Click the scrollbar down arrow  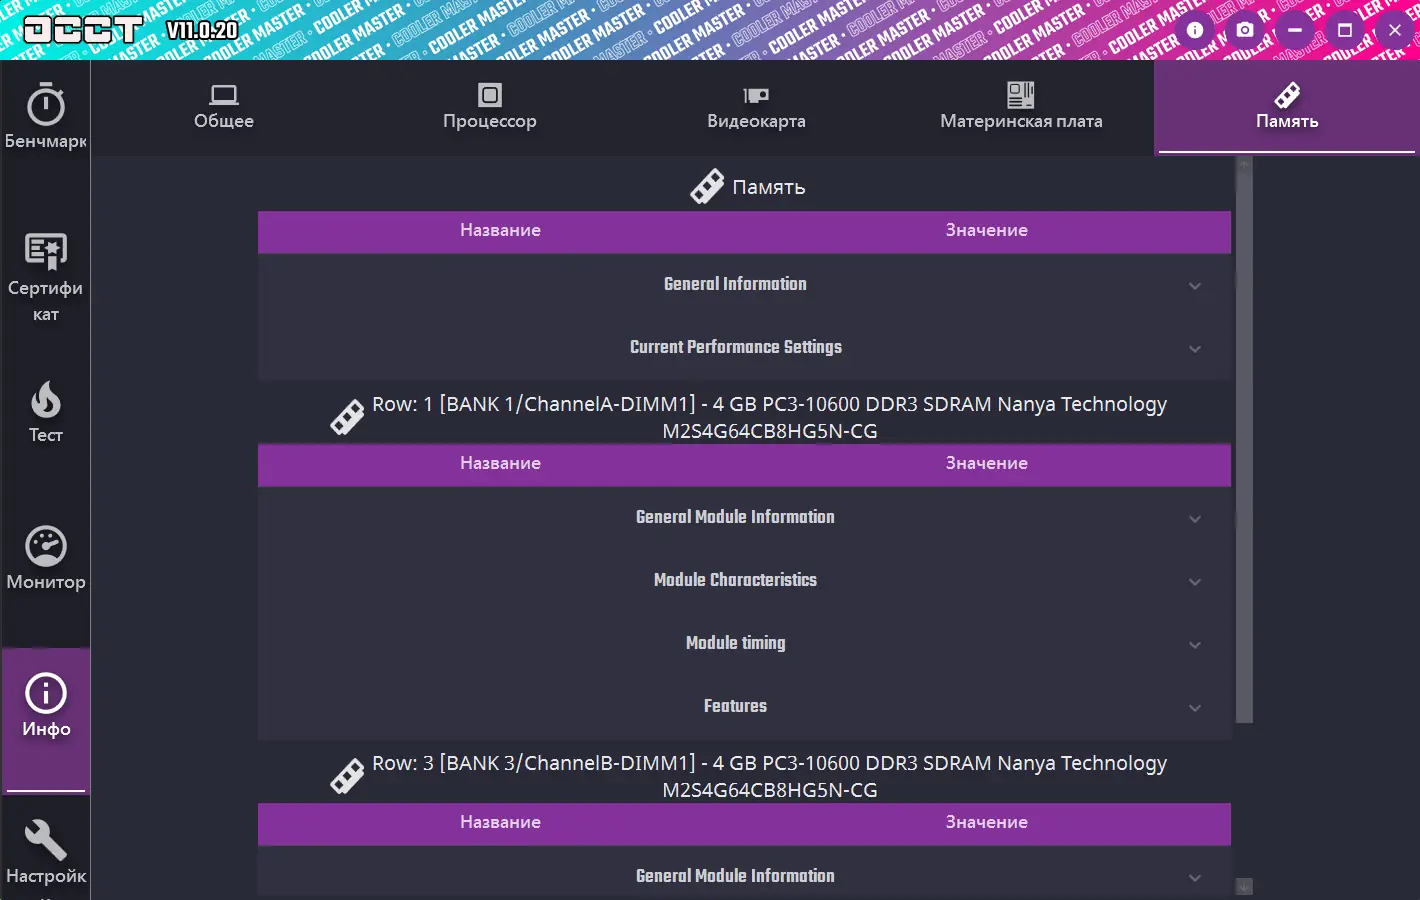point(1244,886)
